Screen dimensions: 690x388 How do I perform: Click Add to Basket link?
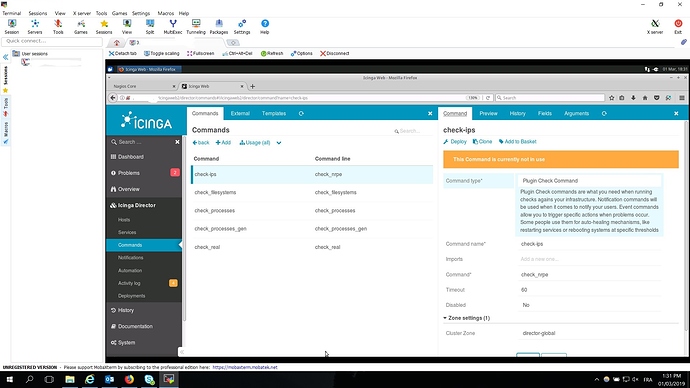(x=518, y=142)
